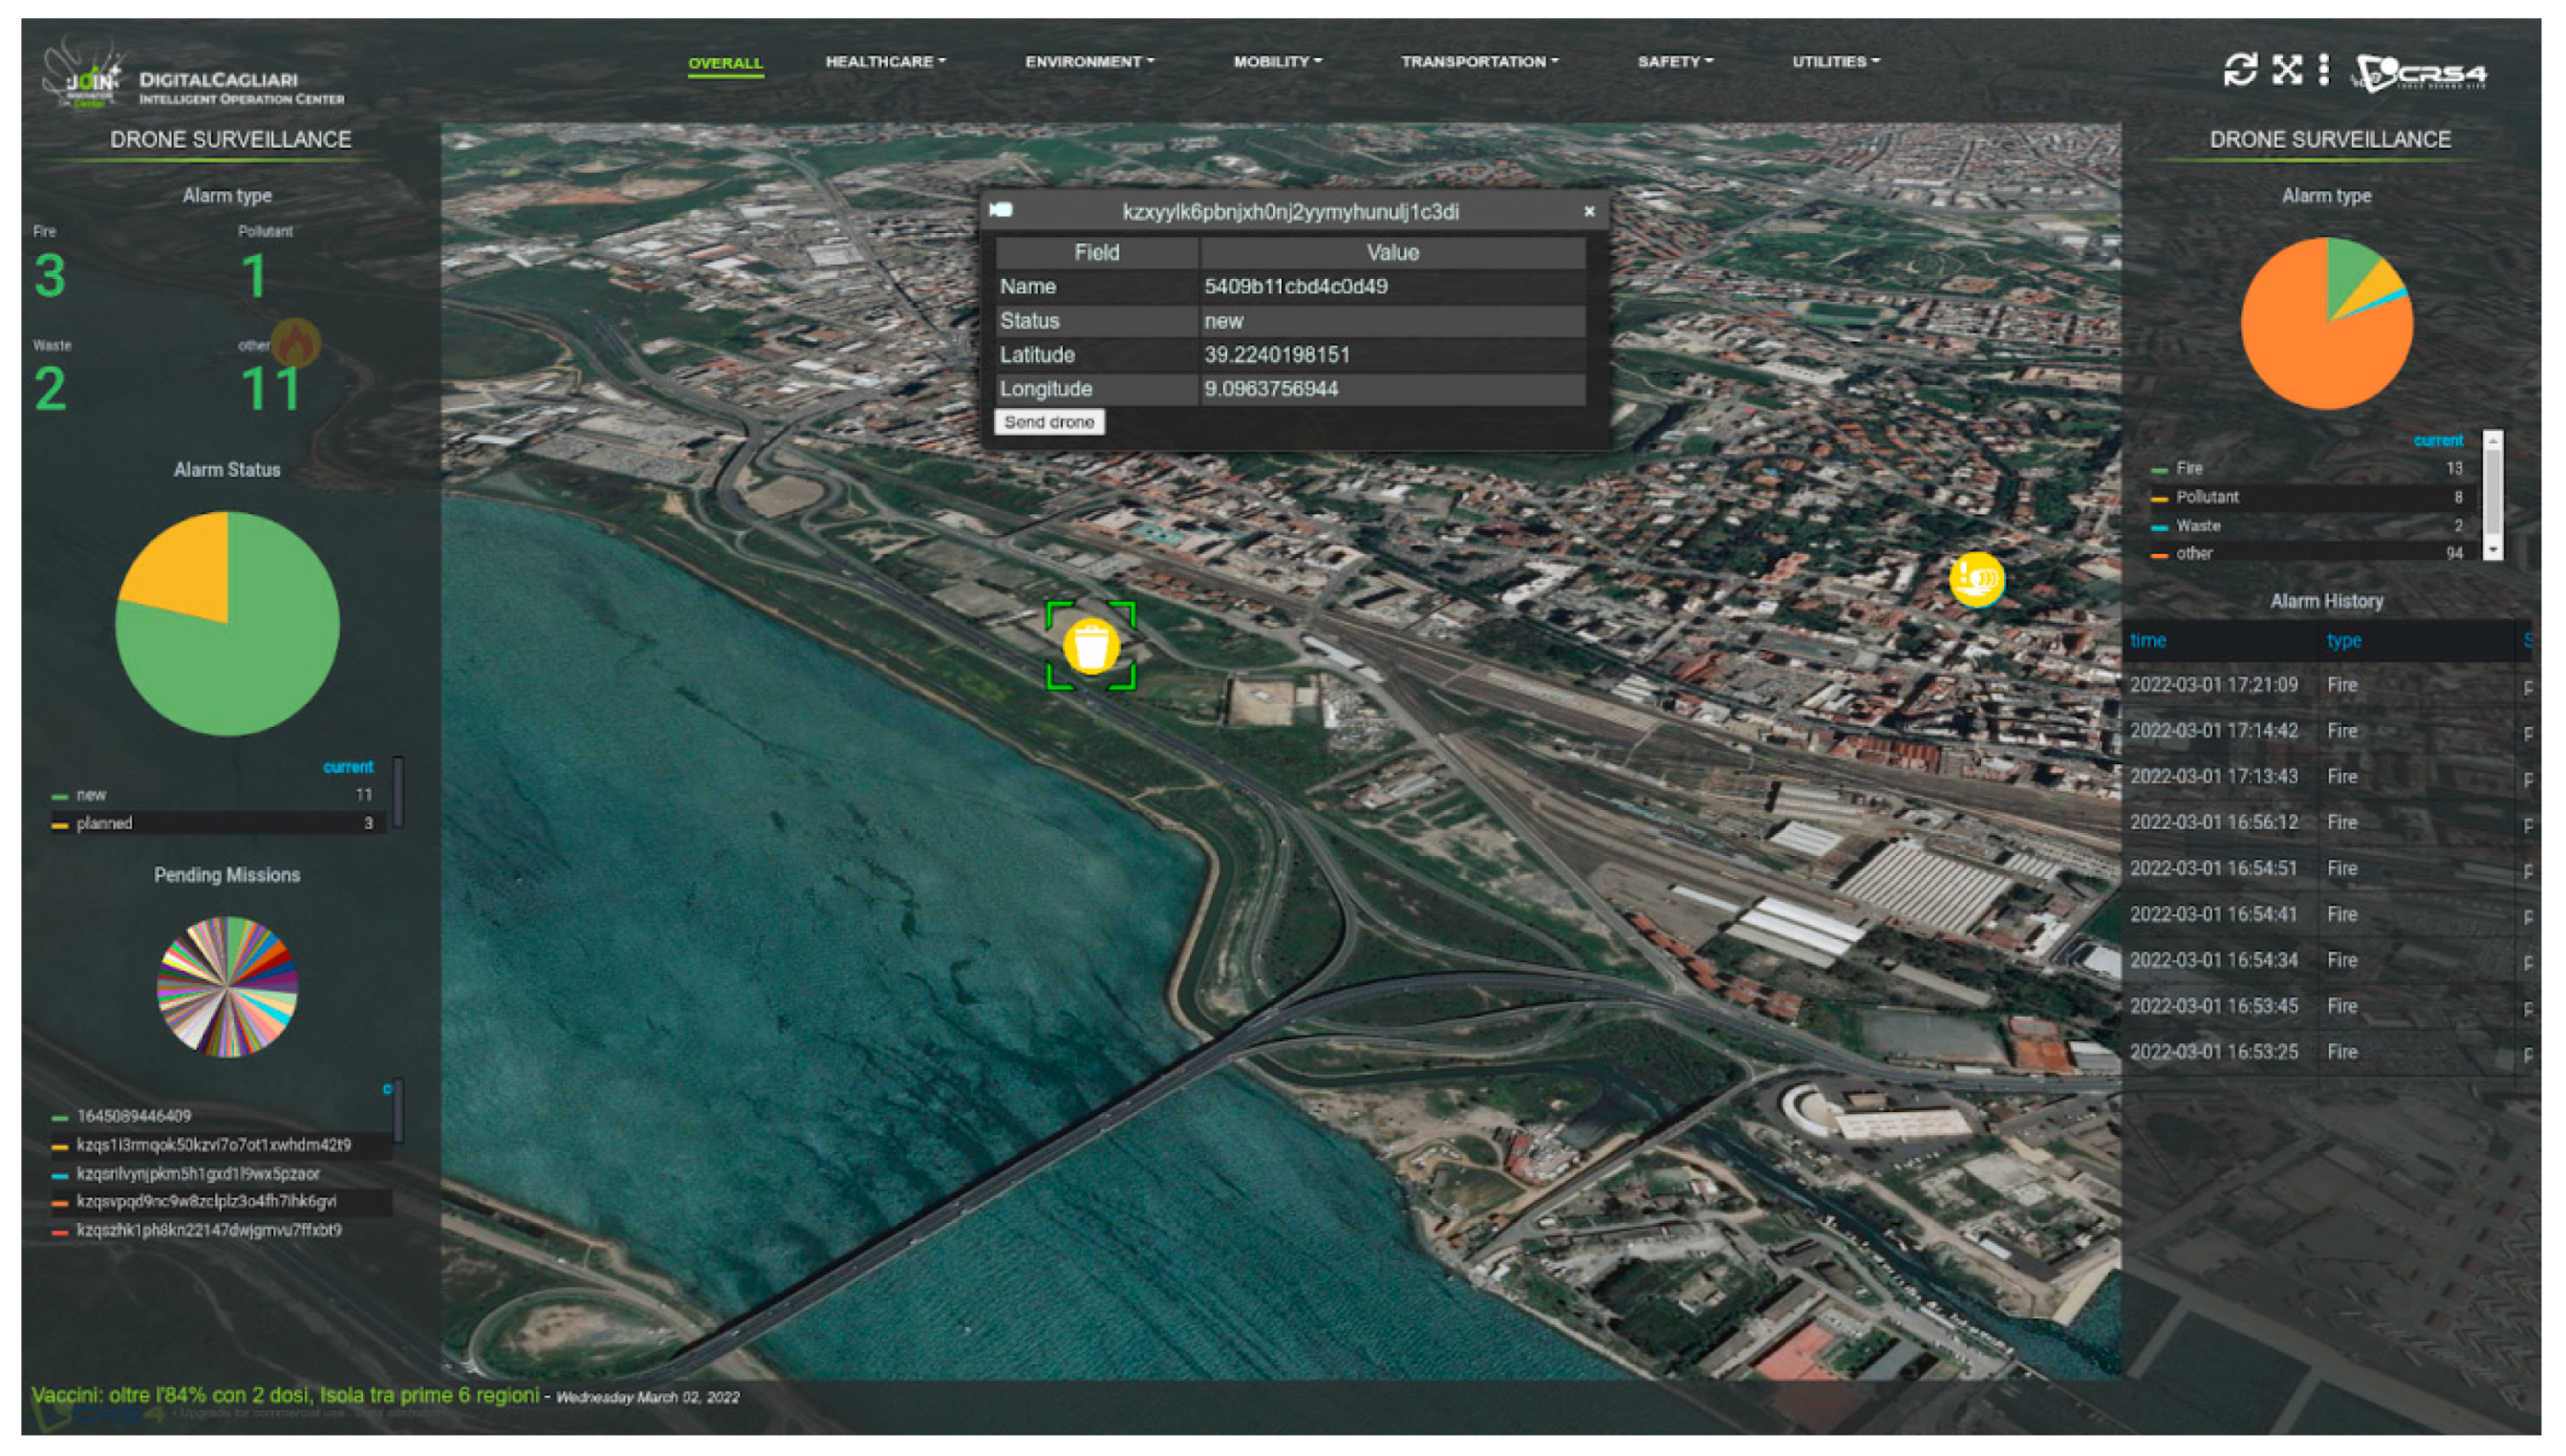The width and height of the screenshot is (2566, 1456).
Task: Toggle the 'planned' legend entry
Action: 104,823
